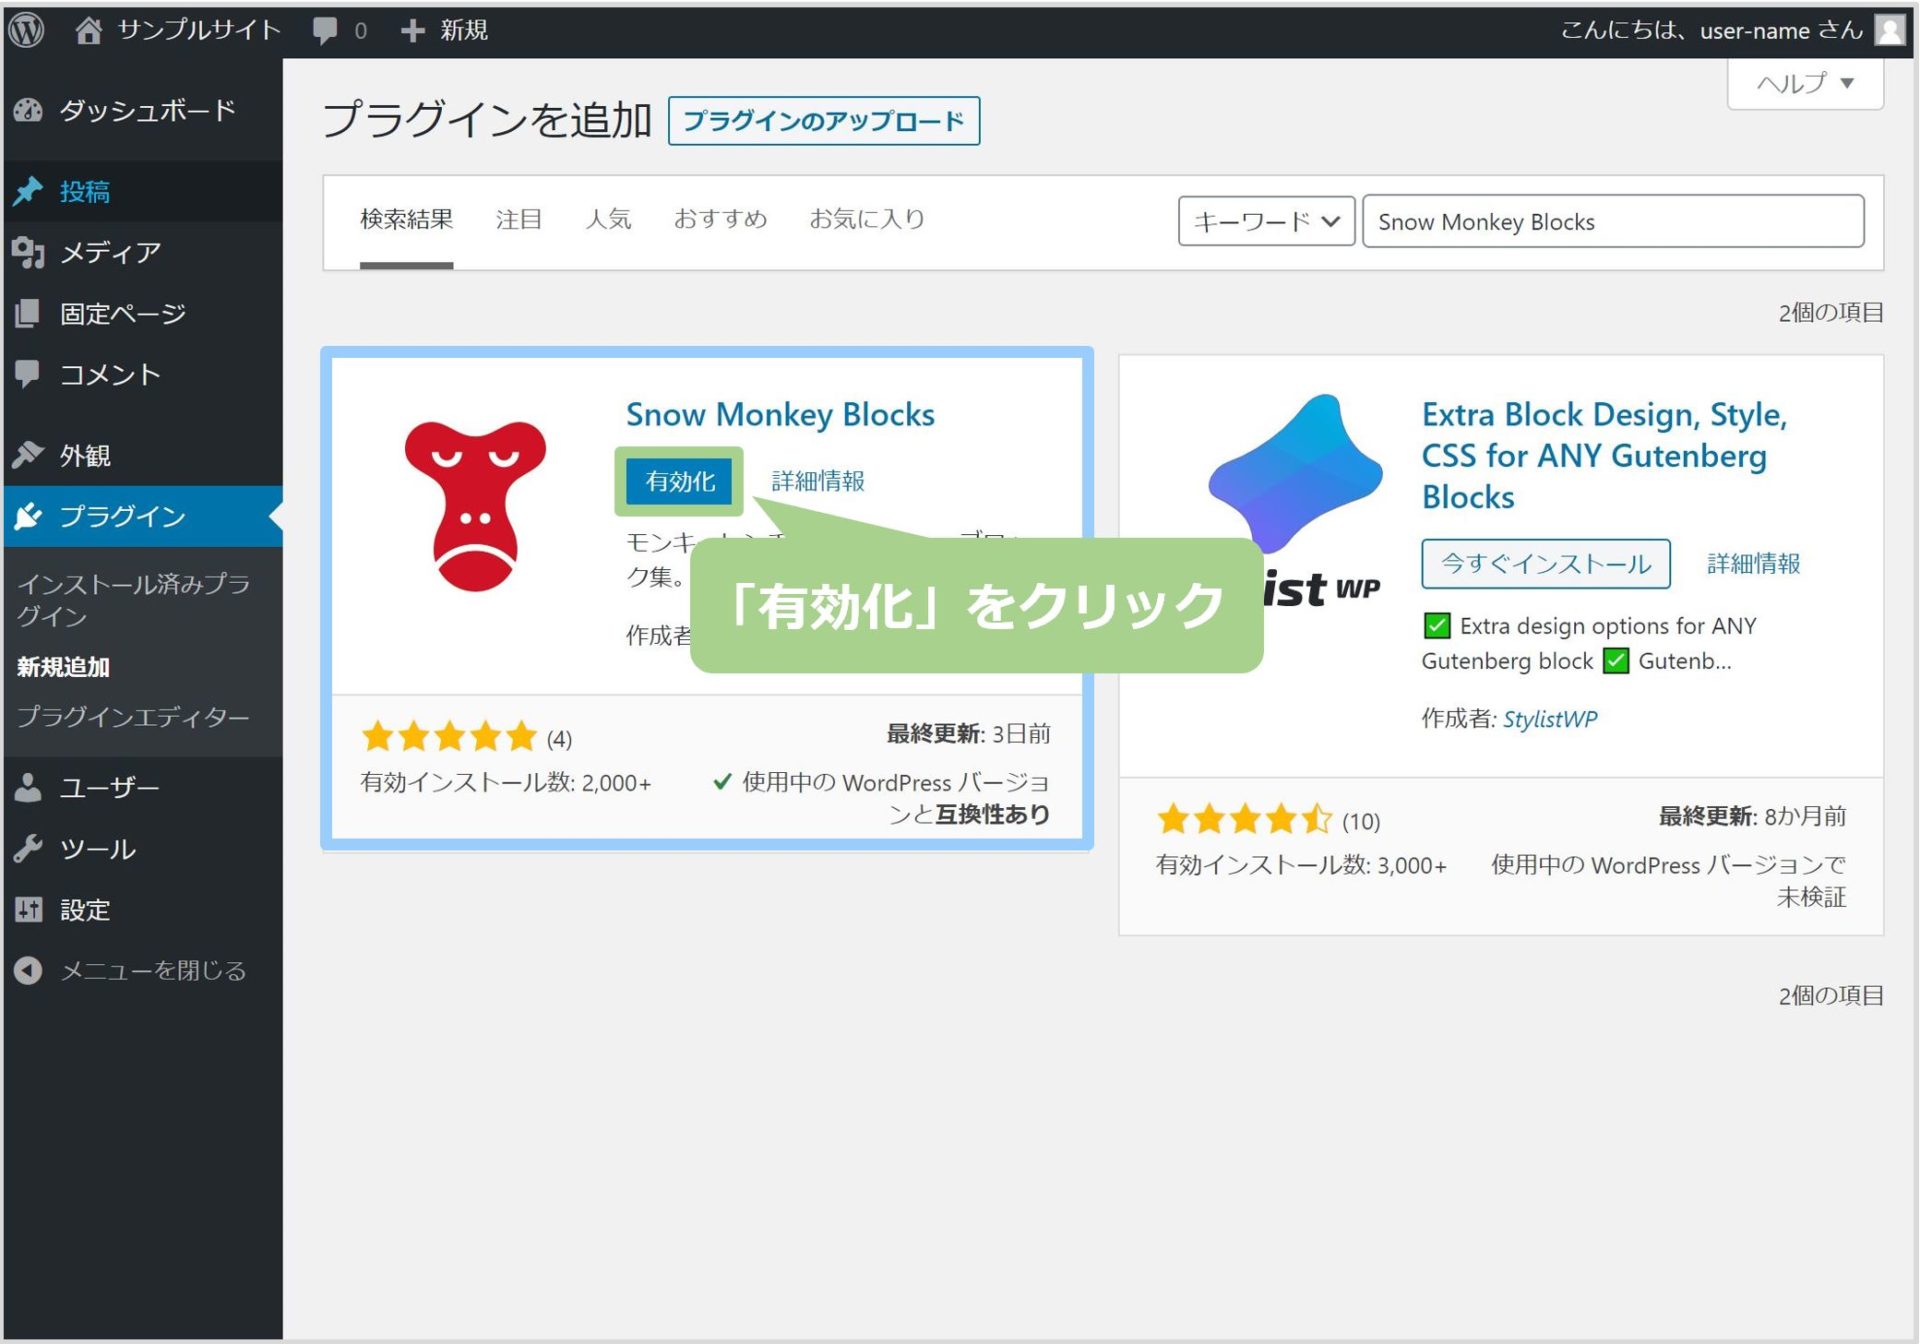This screenshot has width=1920, height=1344.
Task: Open 固定ページ from its sidebar icon
Action: 28,313
